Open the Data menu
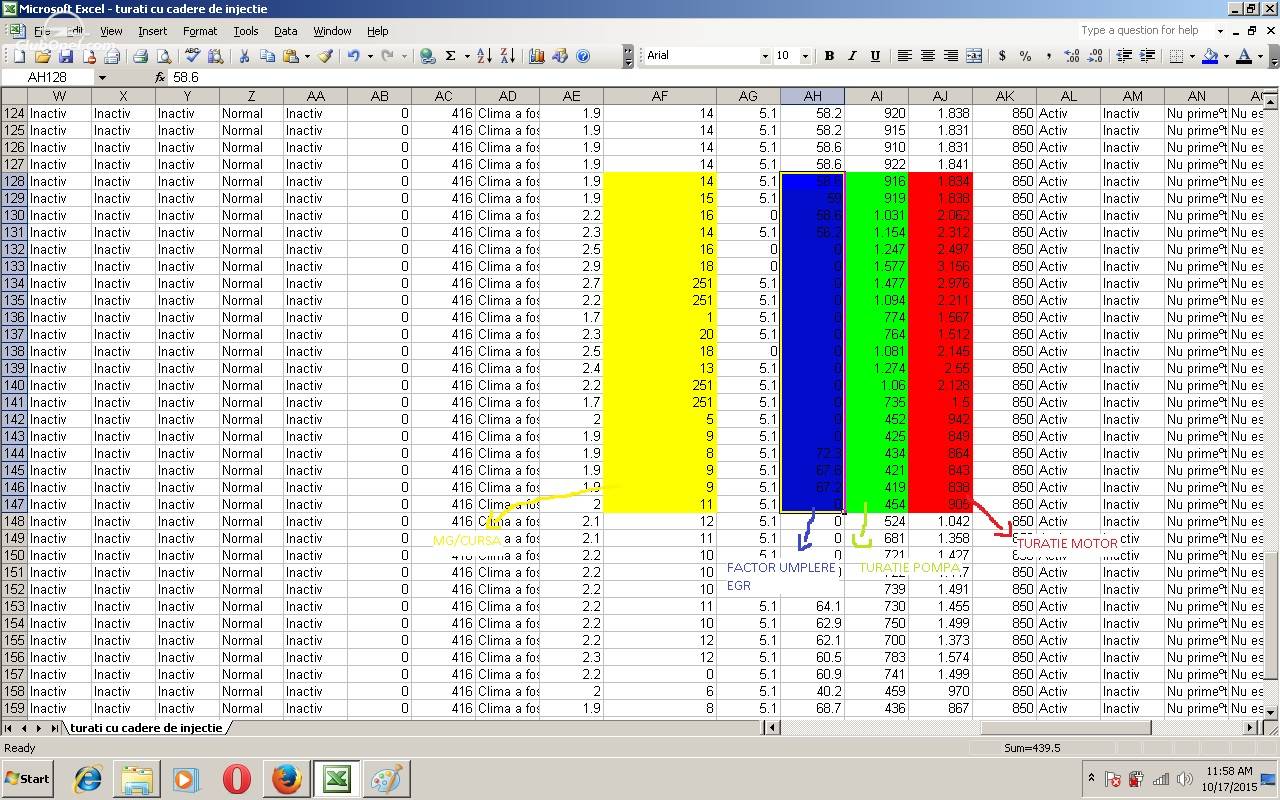The height and width of the screenshot is (800, 1280). click(x=286, y=31)
